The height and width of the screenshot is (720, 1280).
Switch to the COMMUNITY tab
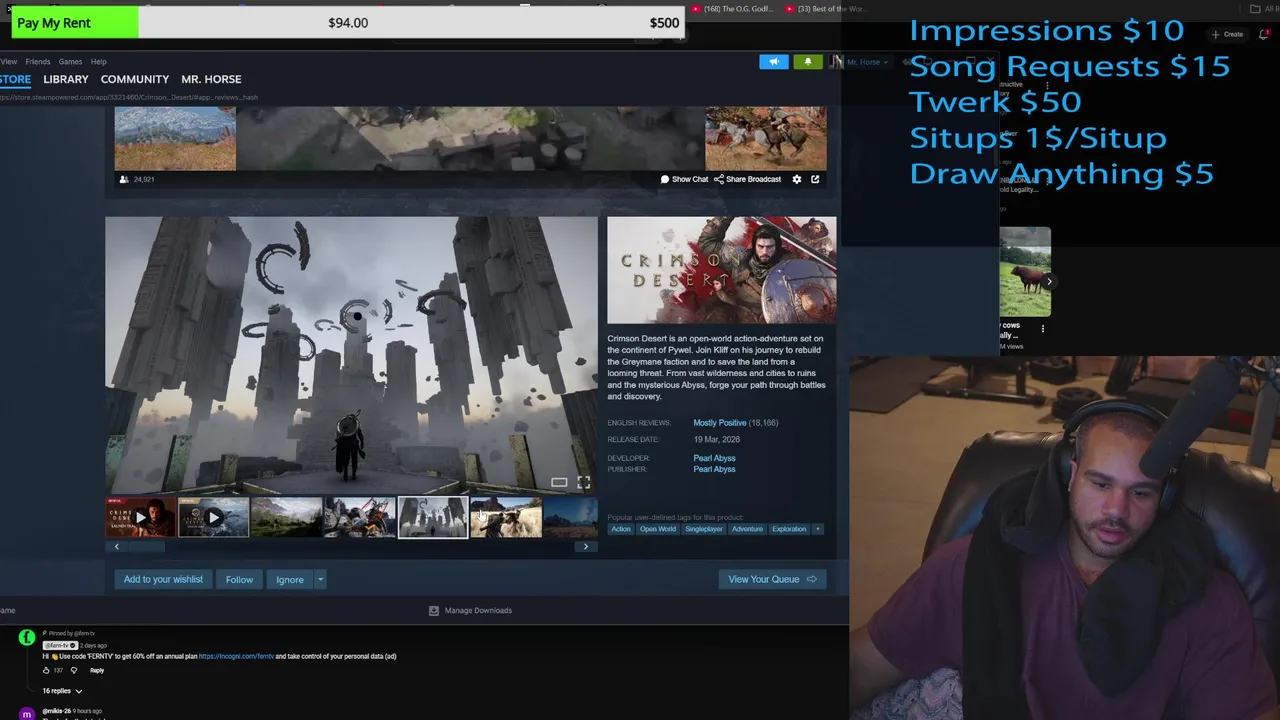pos(135,79)
